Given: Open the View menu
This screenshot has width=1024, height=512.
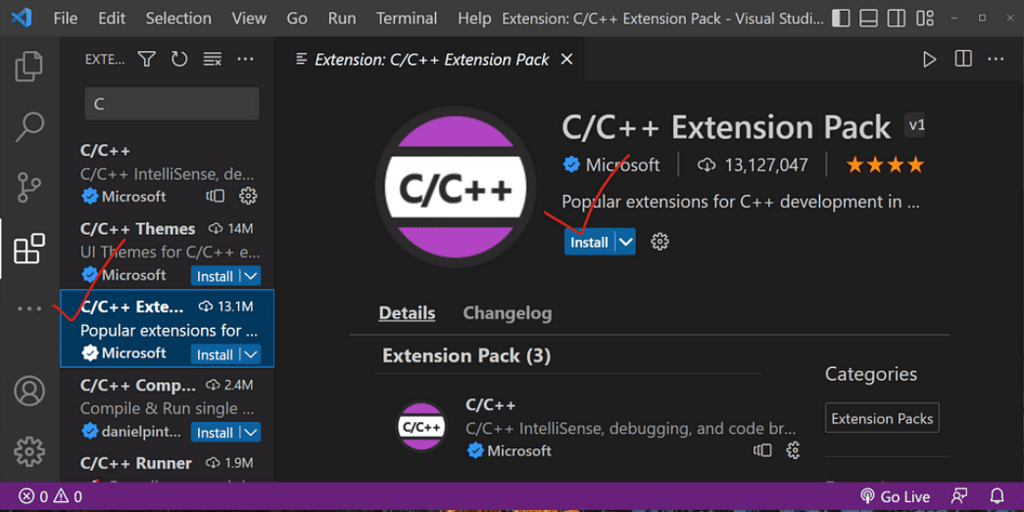Looking at the screenshot, I should pos(249,18).
